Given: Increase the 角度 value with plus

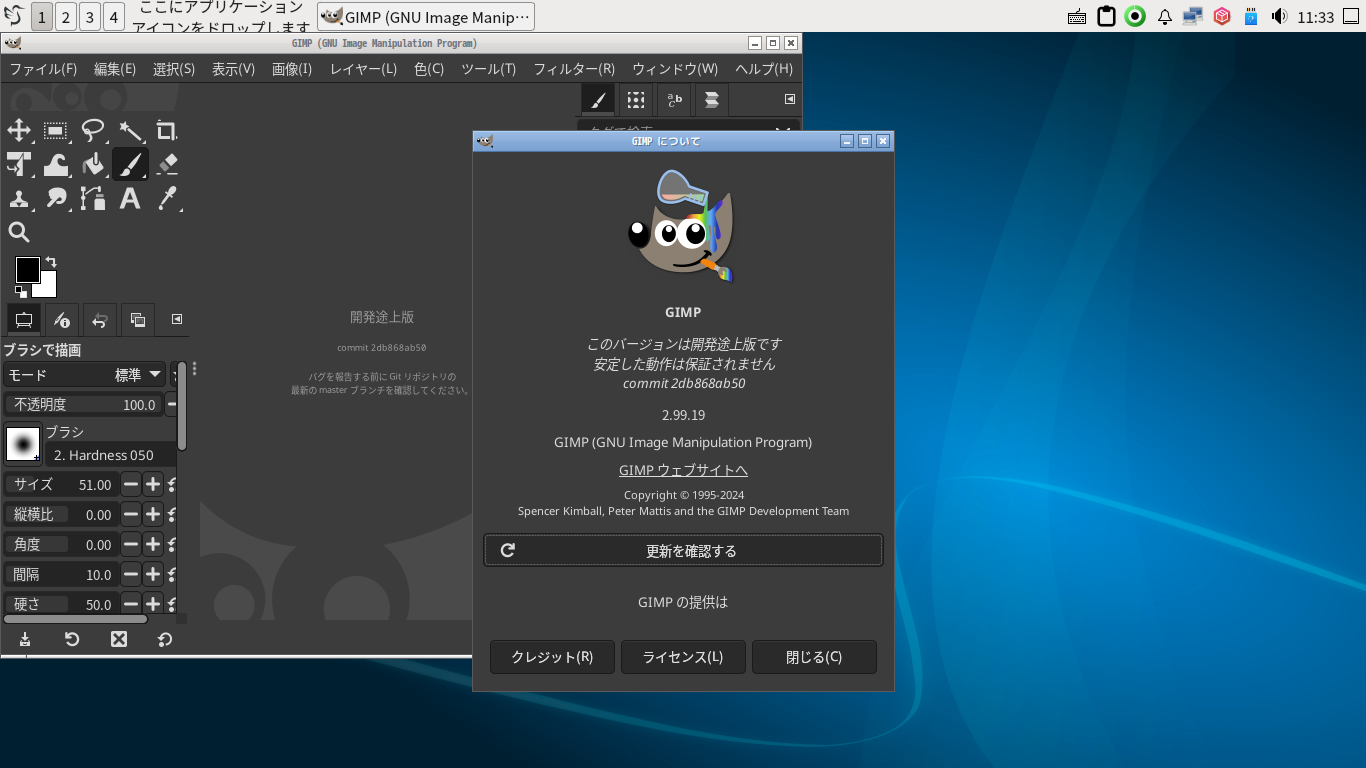Looking at the screenshot, I should pyautogui.click(x=152, y=545).
